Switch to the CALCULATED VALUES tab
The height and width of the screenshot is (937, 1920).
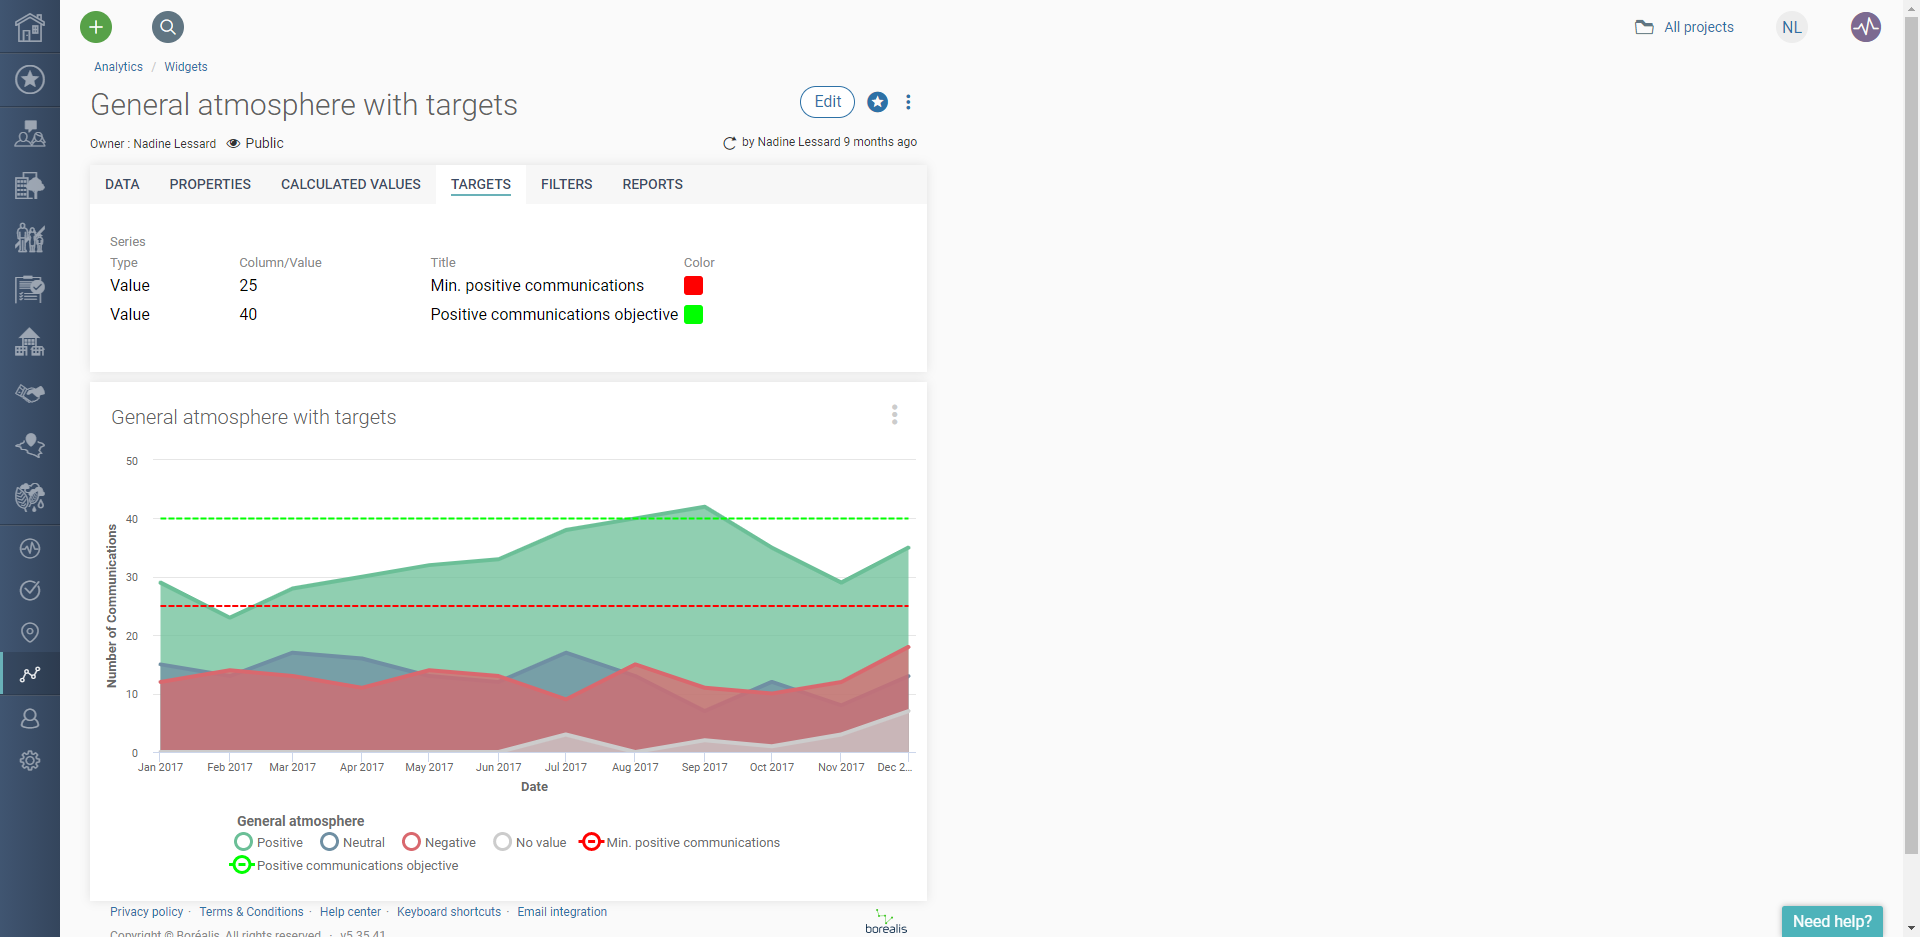350,184
